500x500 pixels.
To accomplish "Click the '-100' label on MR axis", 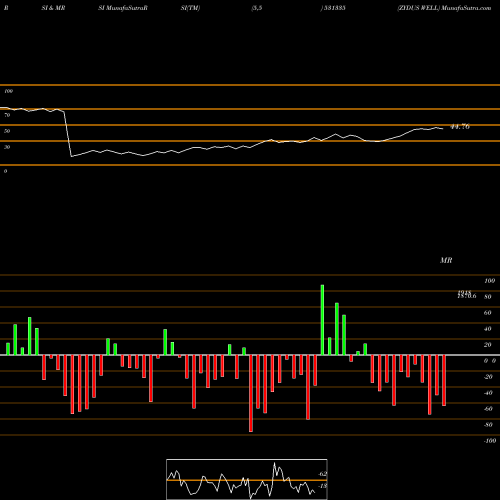I will click(490, 441).
